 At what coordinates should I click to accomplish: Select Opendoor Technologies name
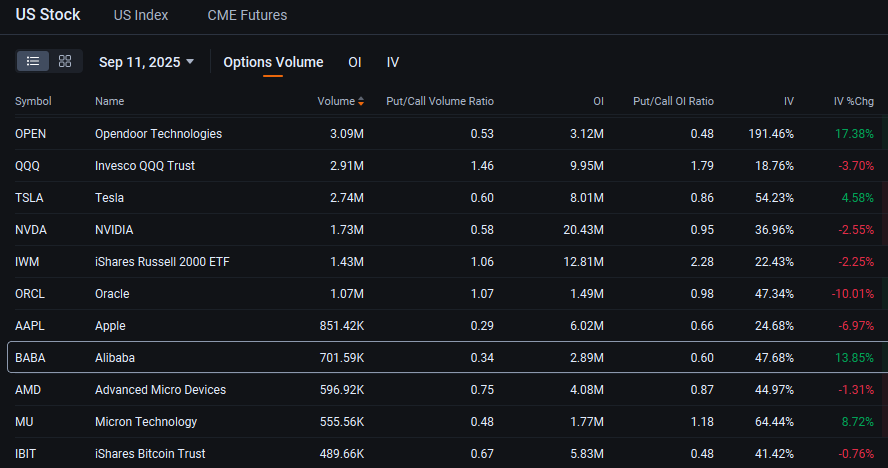coord(159,134)
